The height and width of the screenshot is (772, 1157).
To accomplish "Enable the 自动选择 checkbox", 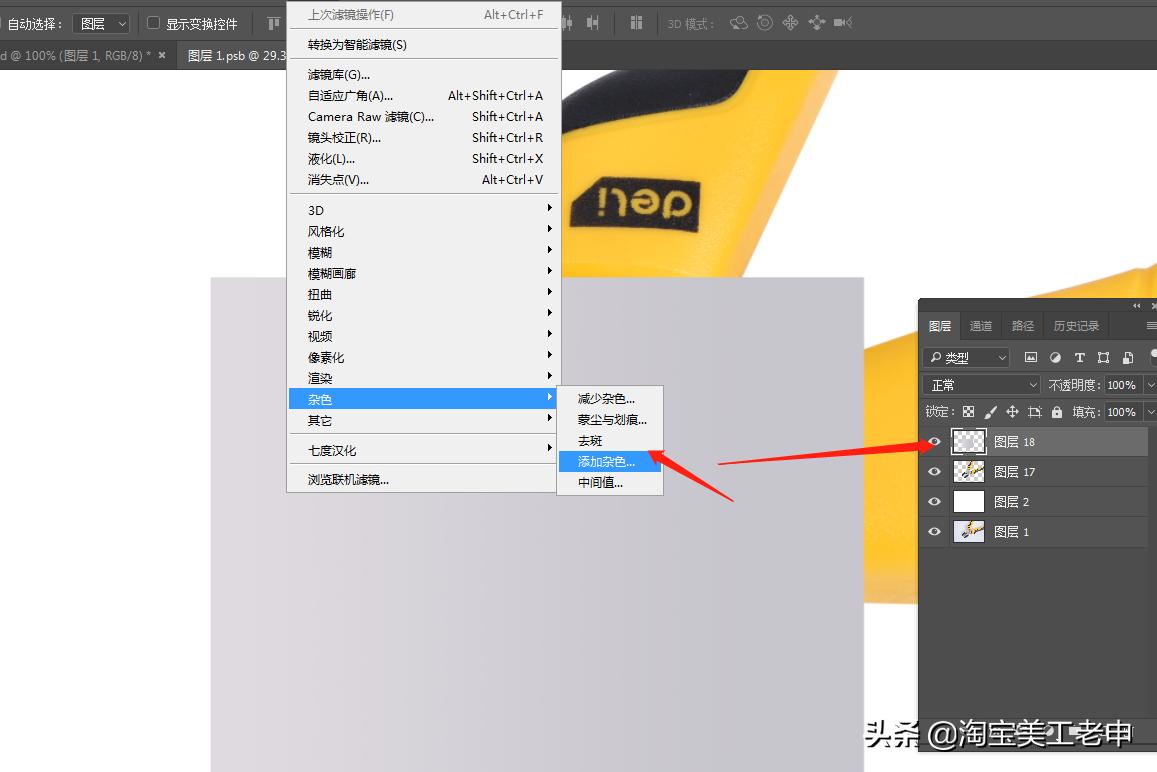I will (x=4, y=22).
